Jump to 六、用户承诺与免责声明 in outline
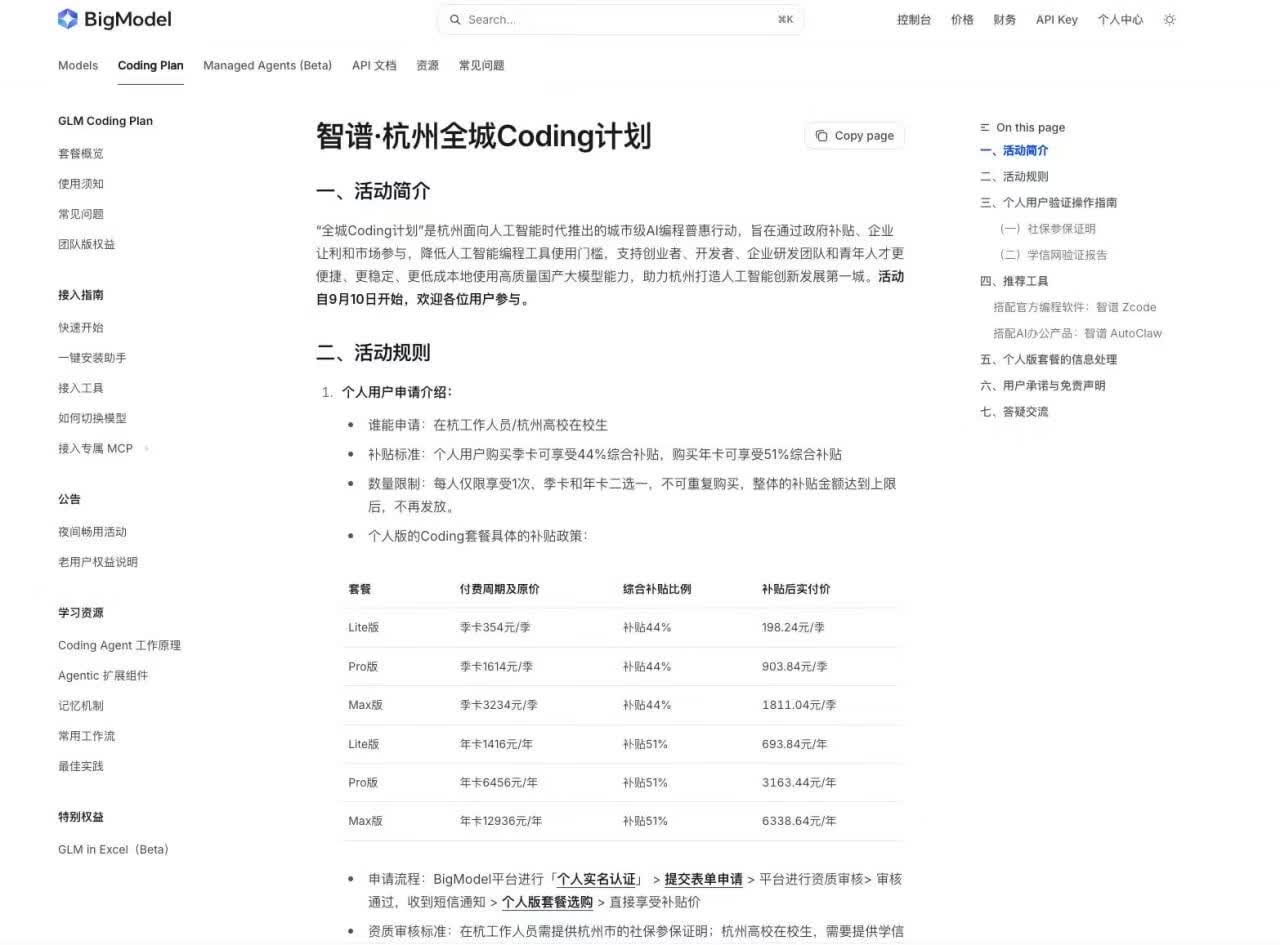This screenshot has width=1280, height=945. pyautogui.click(x=1043, y=385)
